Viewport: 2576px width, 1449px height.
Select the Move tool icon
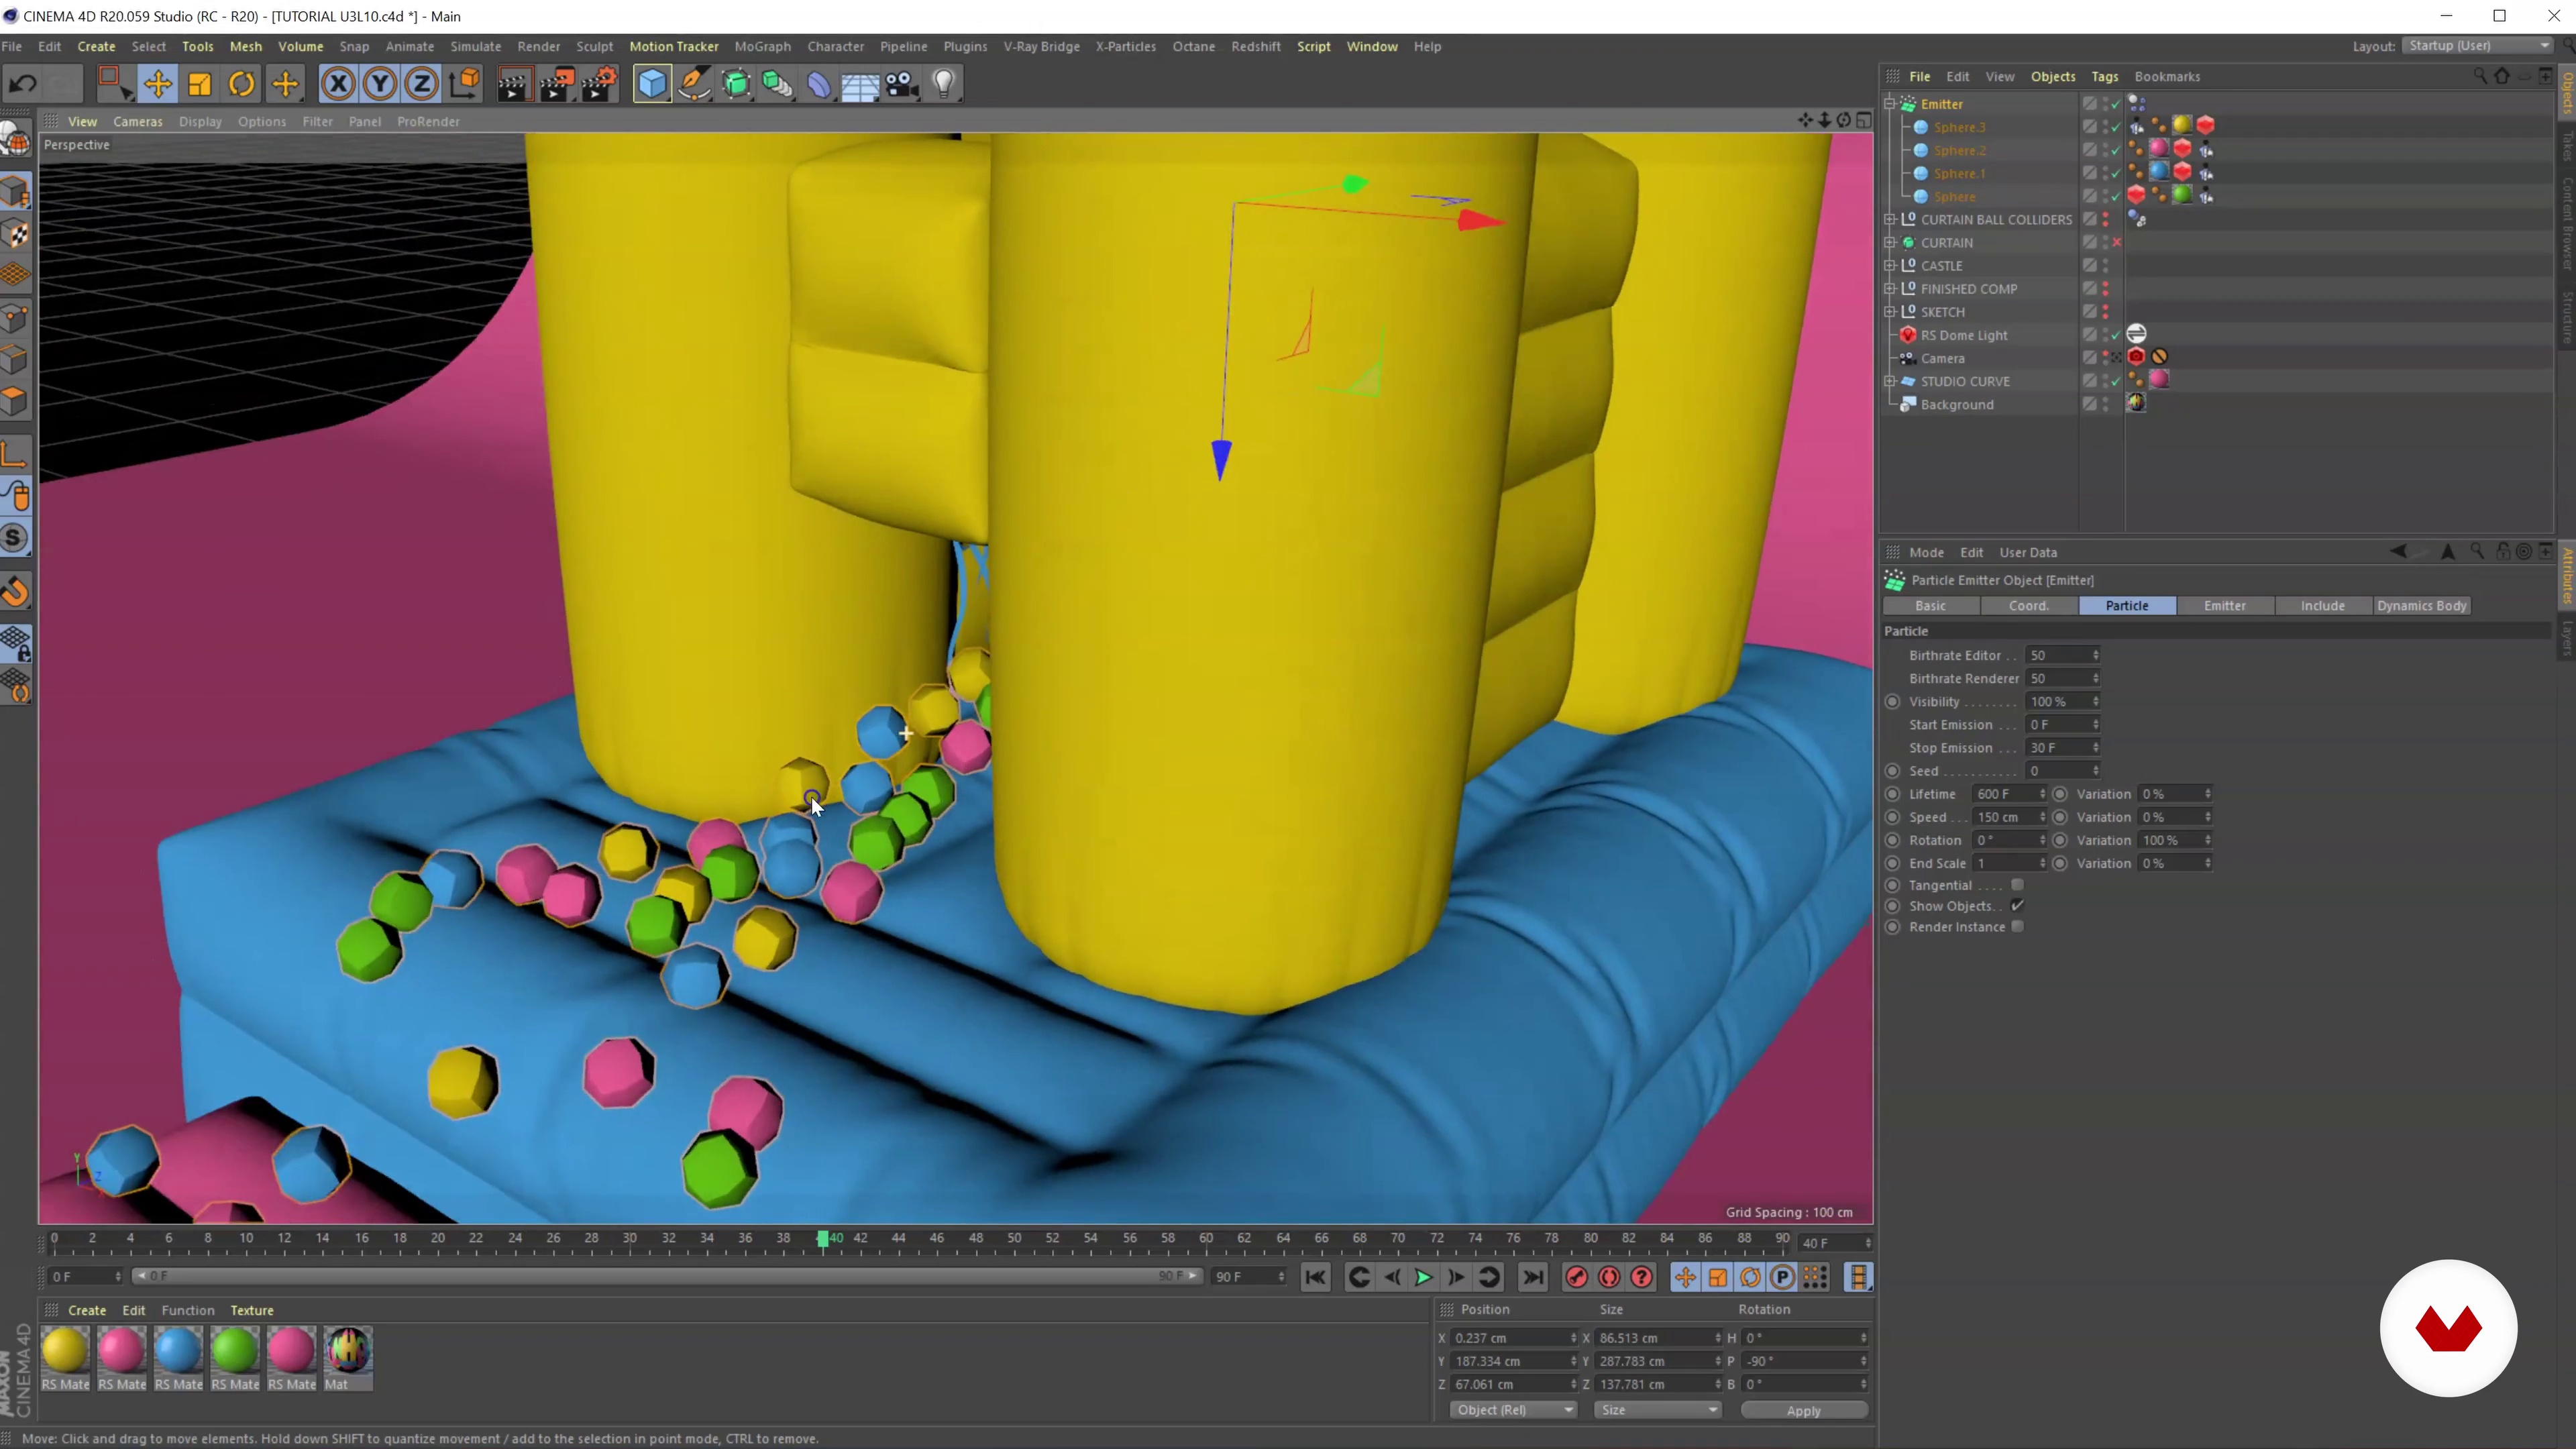(x=158, y=84)
